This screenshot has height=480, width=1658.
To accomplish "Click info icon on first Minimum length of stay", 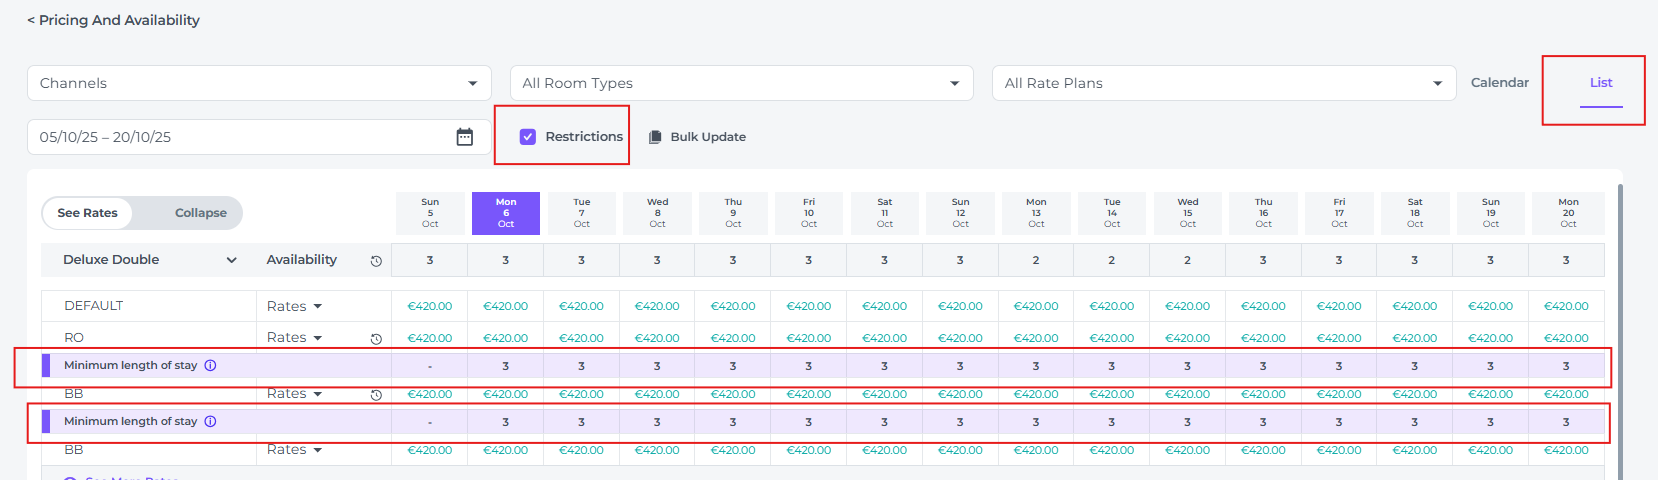I will pos(210,366).
